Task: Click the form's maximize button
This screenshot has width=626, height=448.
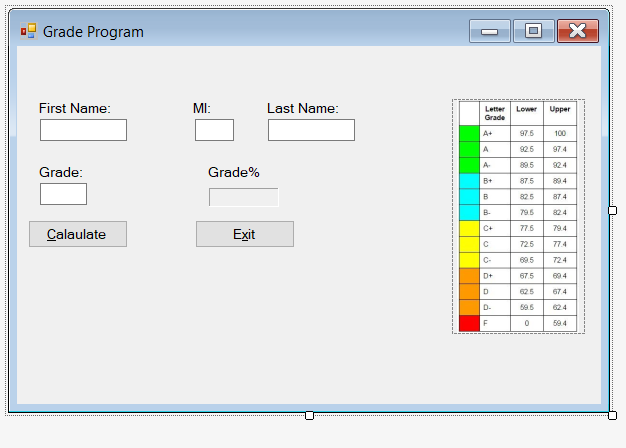Action: 533,31
